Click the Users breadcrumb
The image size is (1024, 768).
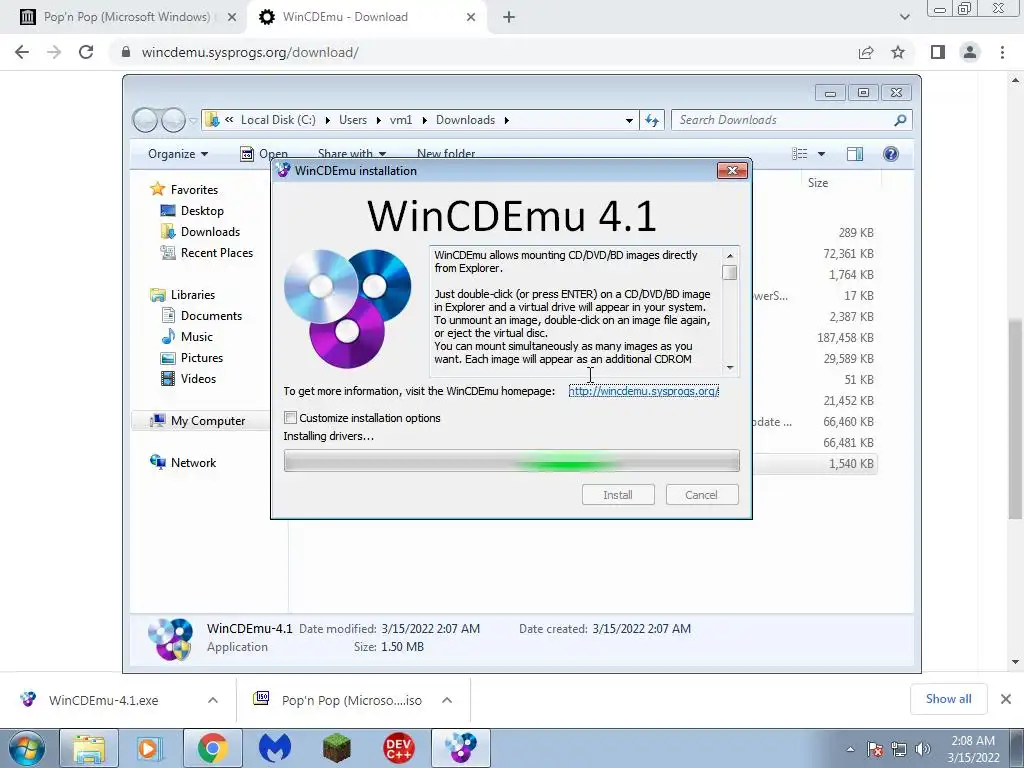(x=353, y=120)
